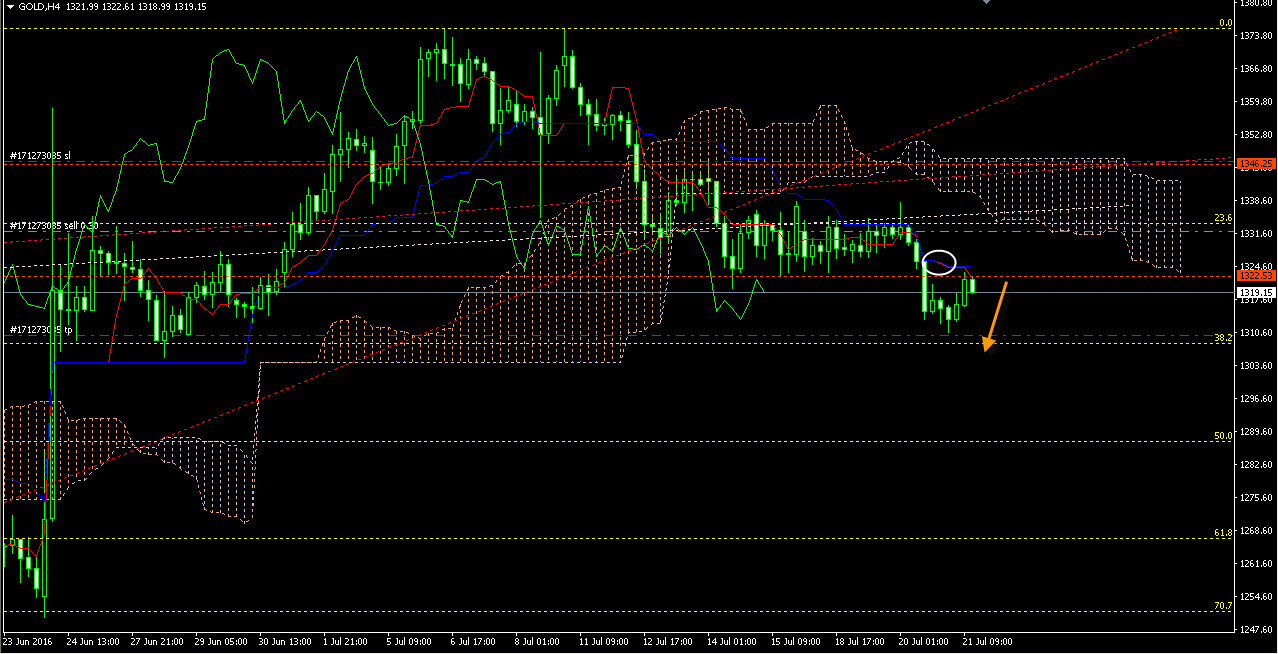
Task: Click 1268.60 on the price axis
Action: (x=1257, y=531)
